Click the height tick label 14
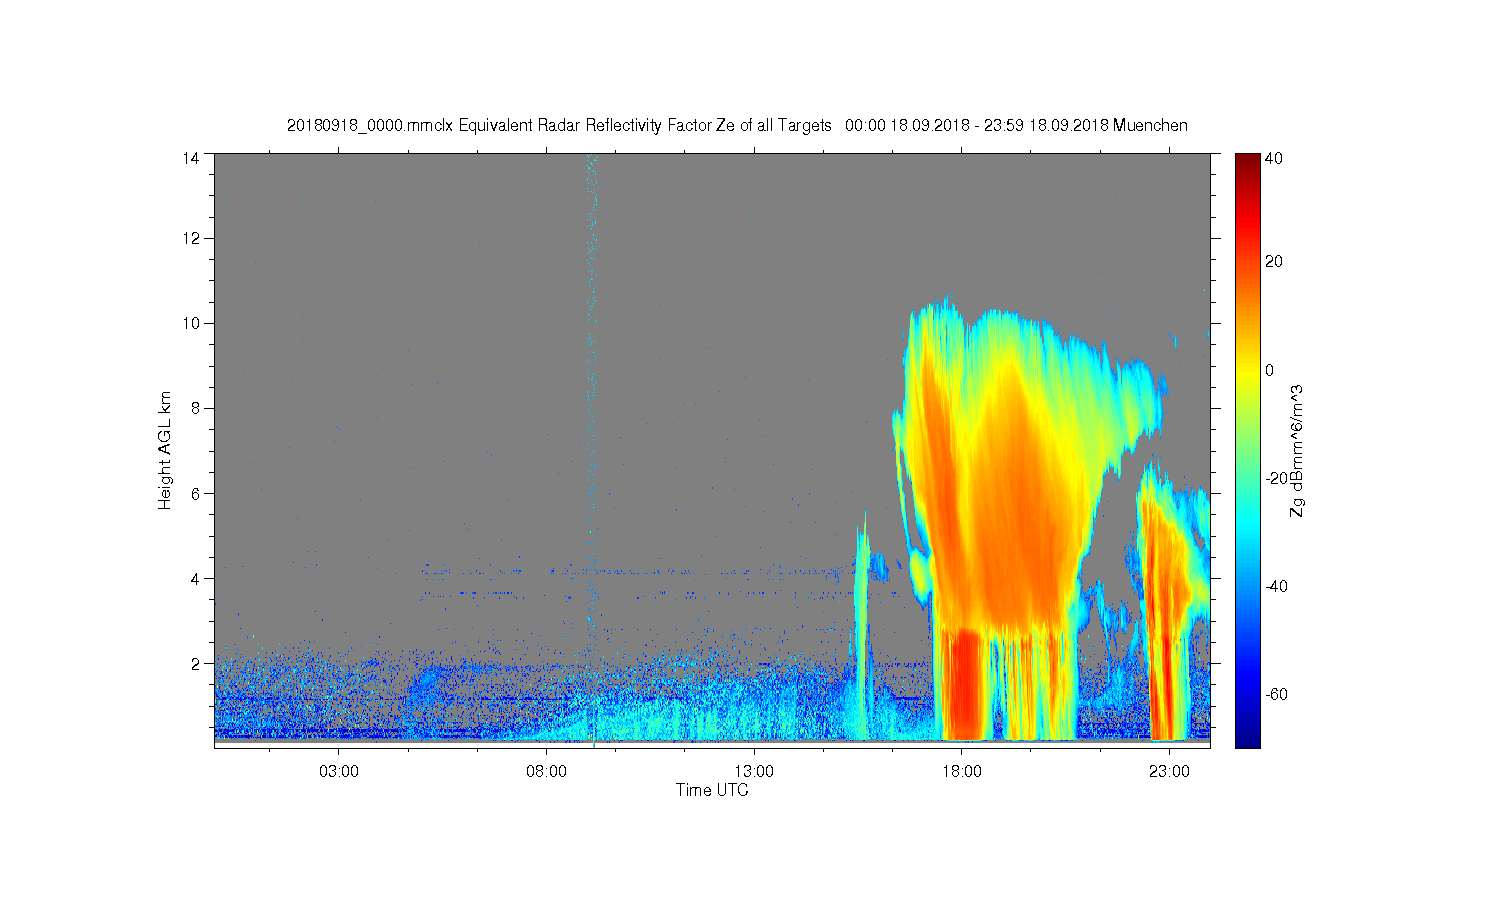 (x=190, y=158)
